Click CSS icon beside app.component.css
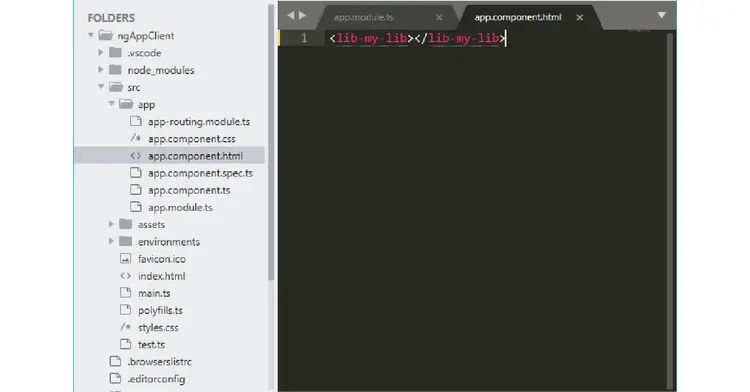The width and height of the screenshot is (750, 392). [x=136, y=138]
